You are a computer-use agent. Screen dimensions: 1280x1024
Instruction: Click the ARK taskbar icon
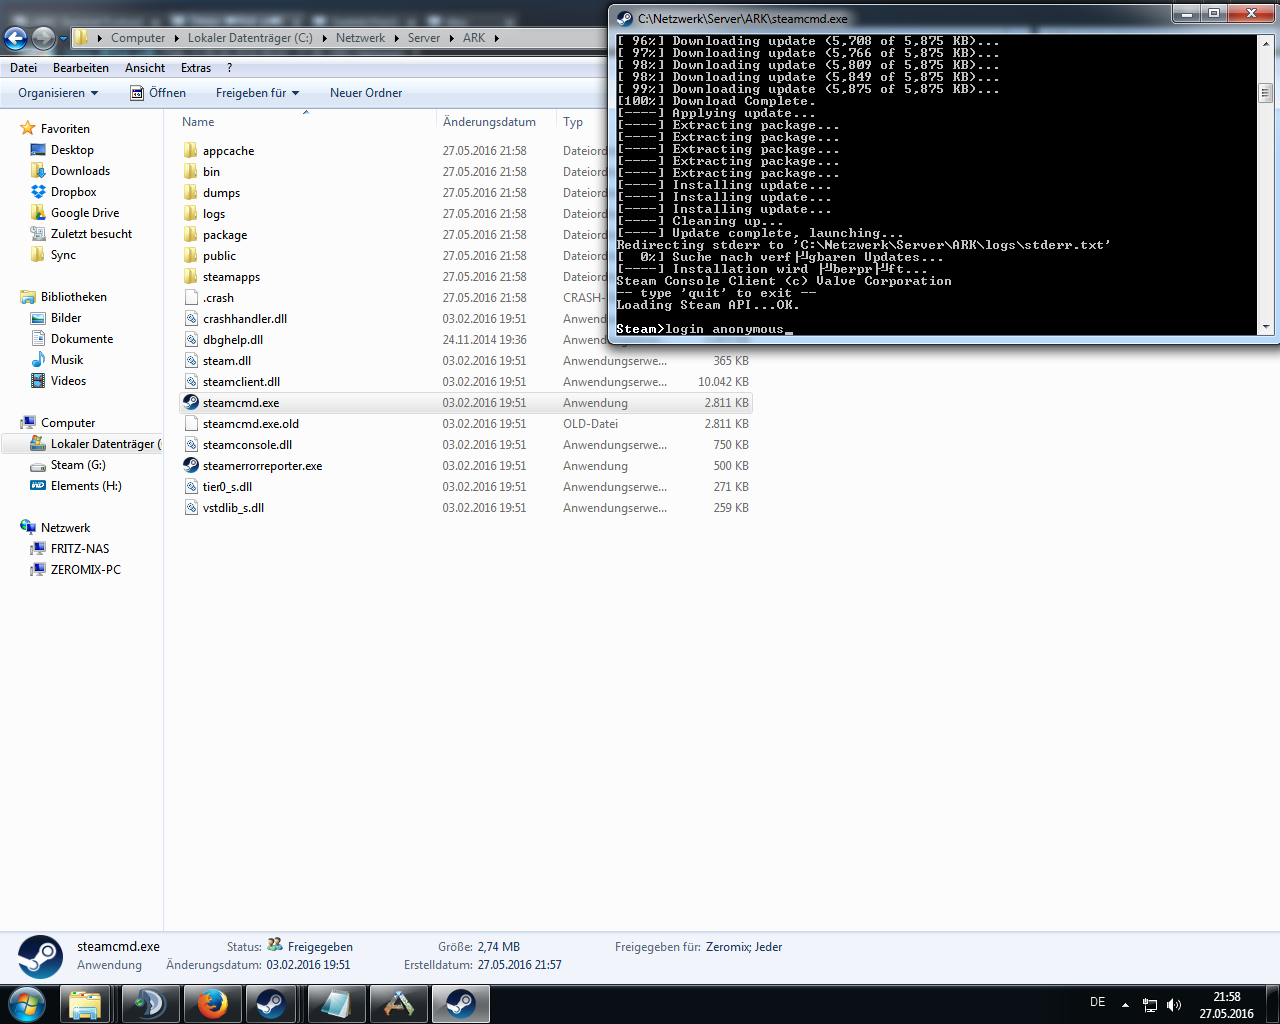[x=398, y=1004]
